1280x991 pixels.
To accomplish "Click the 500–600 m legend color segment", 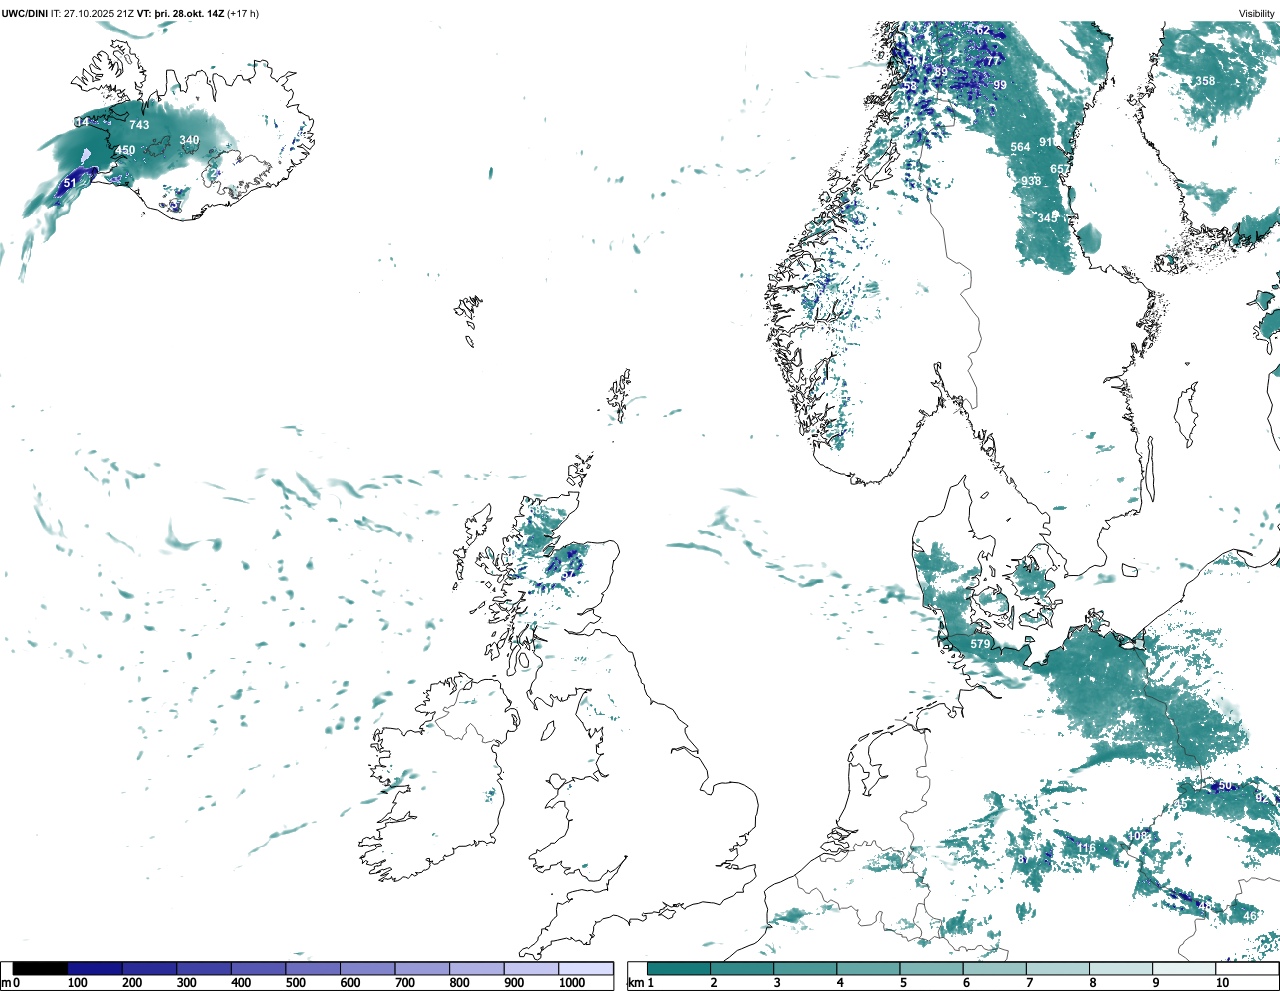I will tap(313, 968).
